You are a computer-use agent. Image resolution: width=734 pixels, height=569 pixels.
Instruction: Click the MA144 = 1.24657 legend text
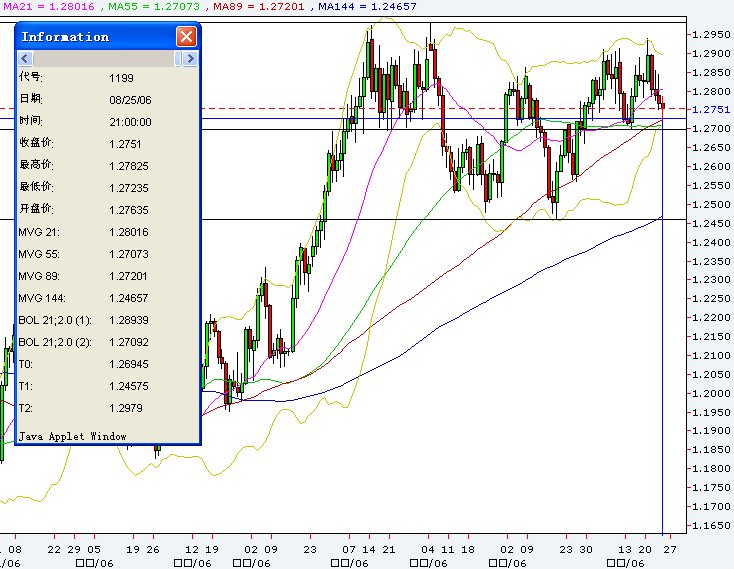pos(367,7)
